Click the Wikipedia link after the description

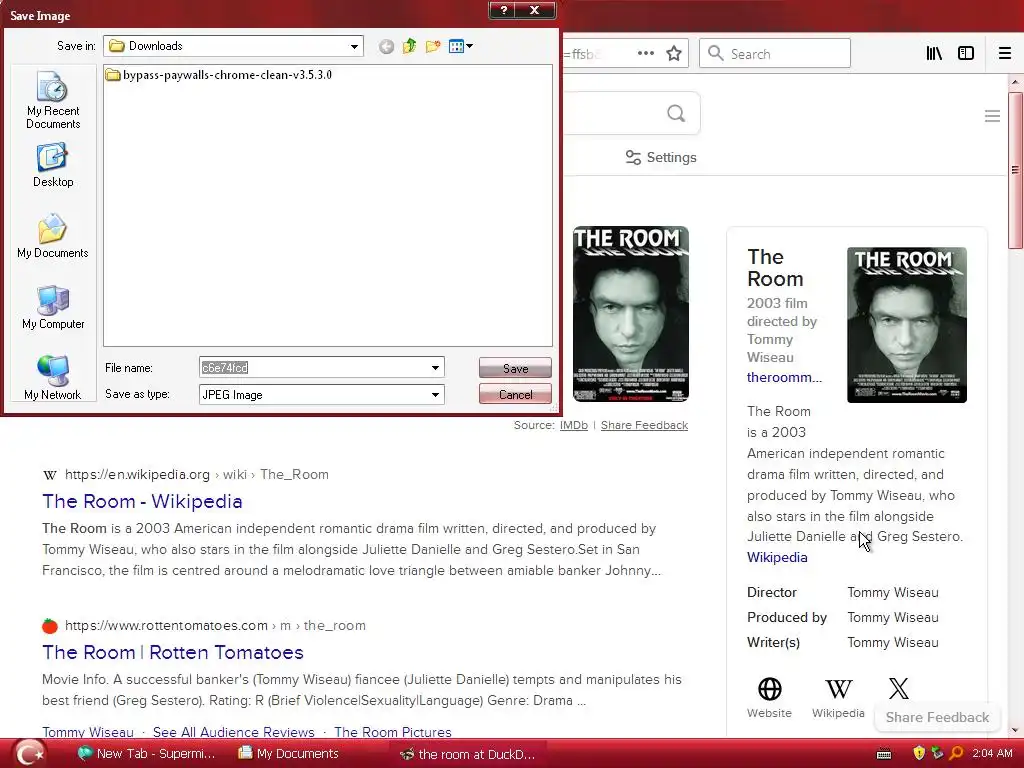point(777,557)
